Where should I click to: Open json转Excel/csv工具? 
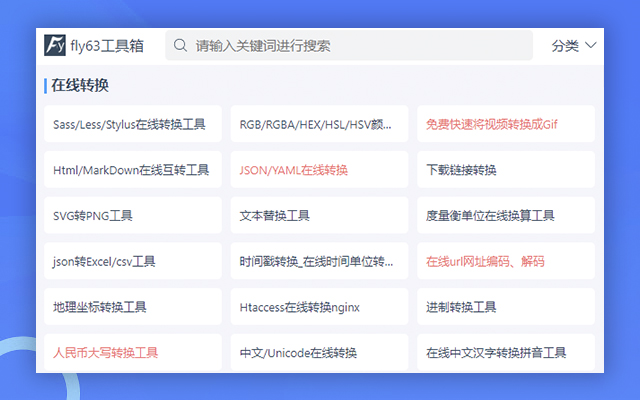coord(133,261)
